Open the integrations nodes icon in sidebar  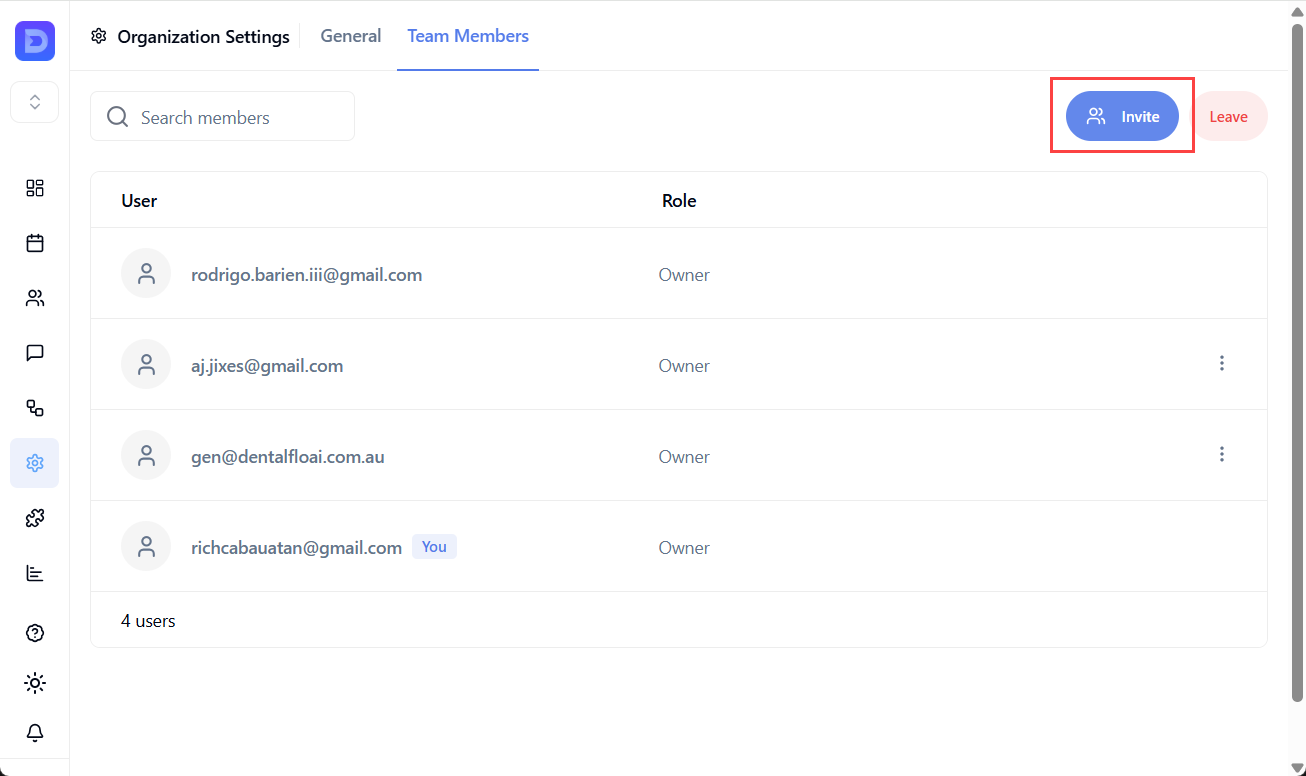click(x=34, y=408)
